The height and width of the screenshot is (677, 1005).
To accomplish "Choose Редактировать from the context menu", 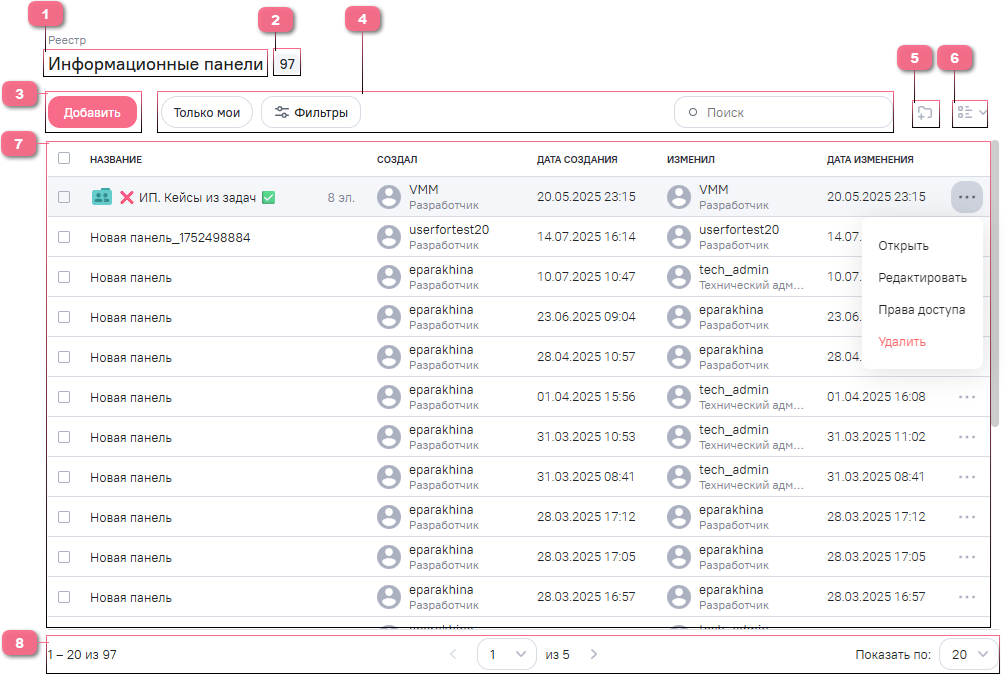I will click(921, 278).
